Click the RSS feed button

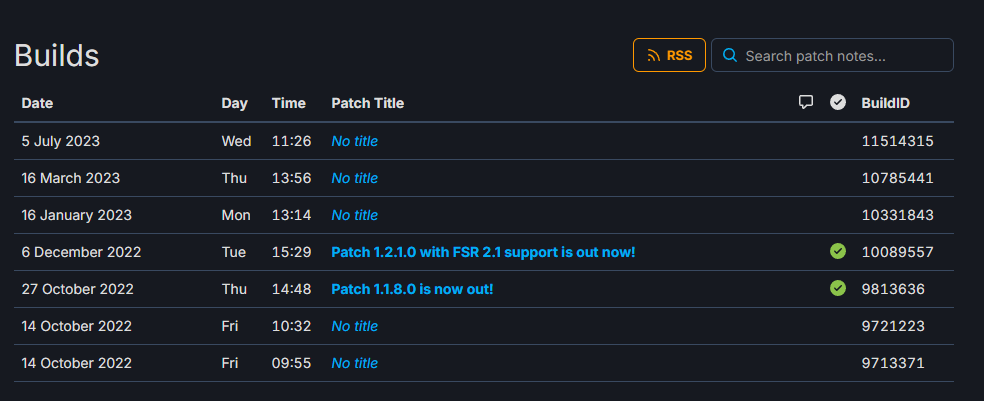coord(669,55)
